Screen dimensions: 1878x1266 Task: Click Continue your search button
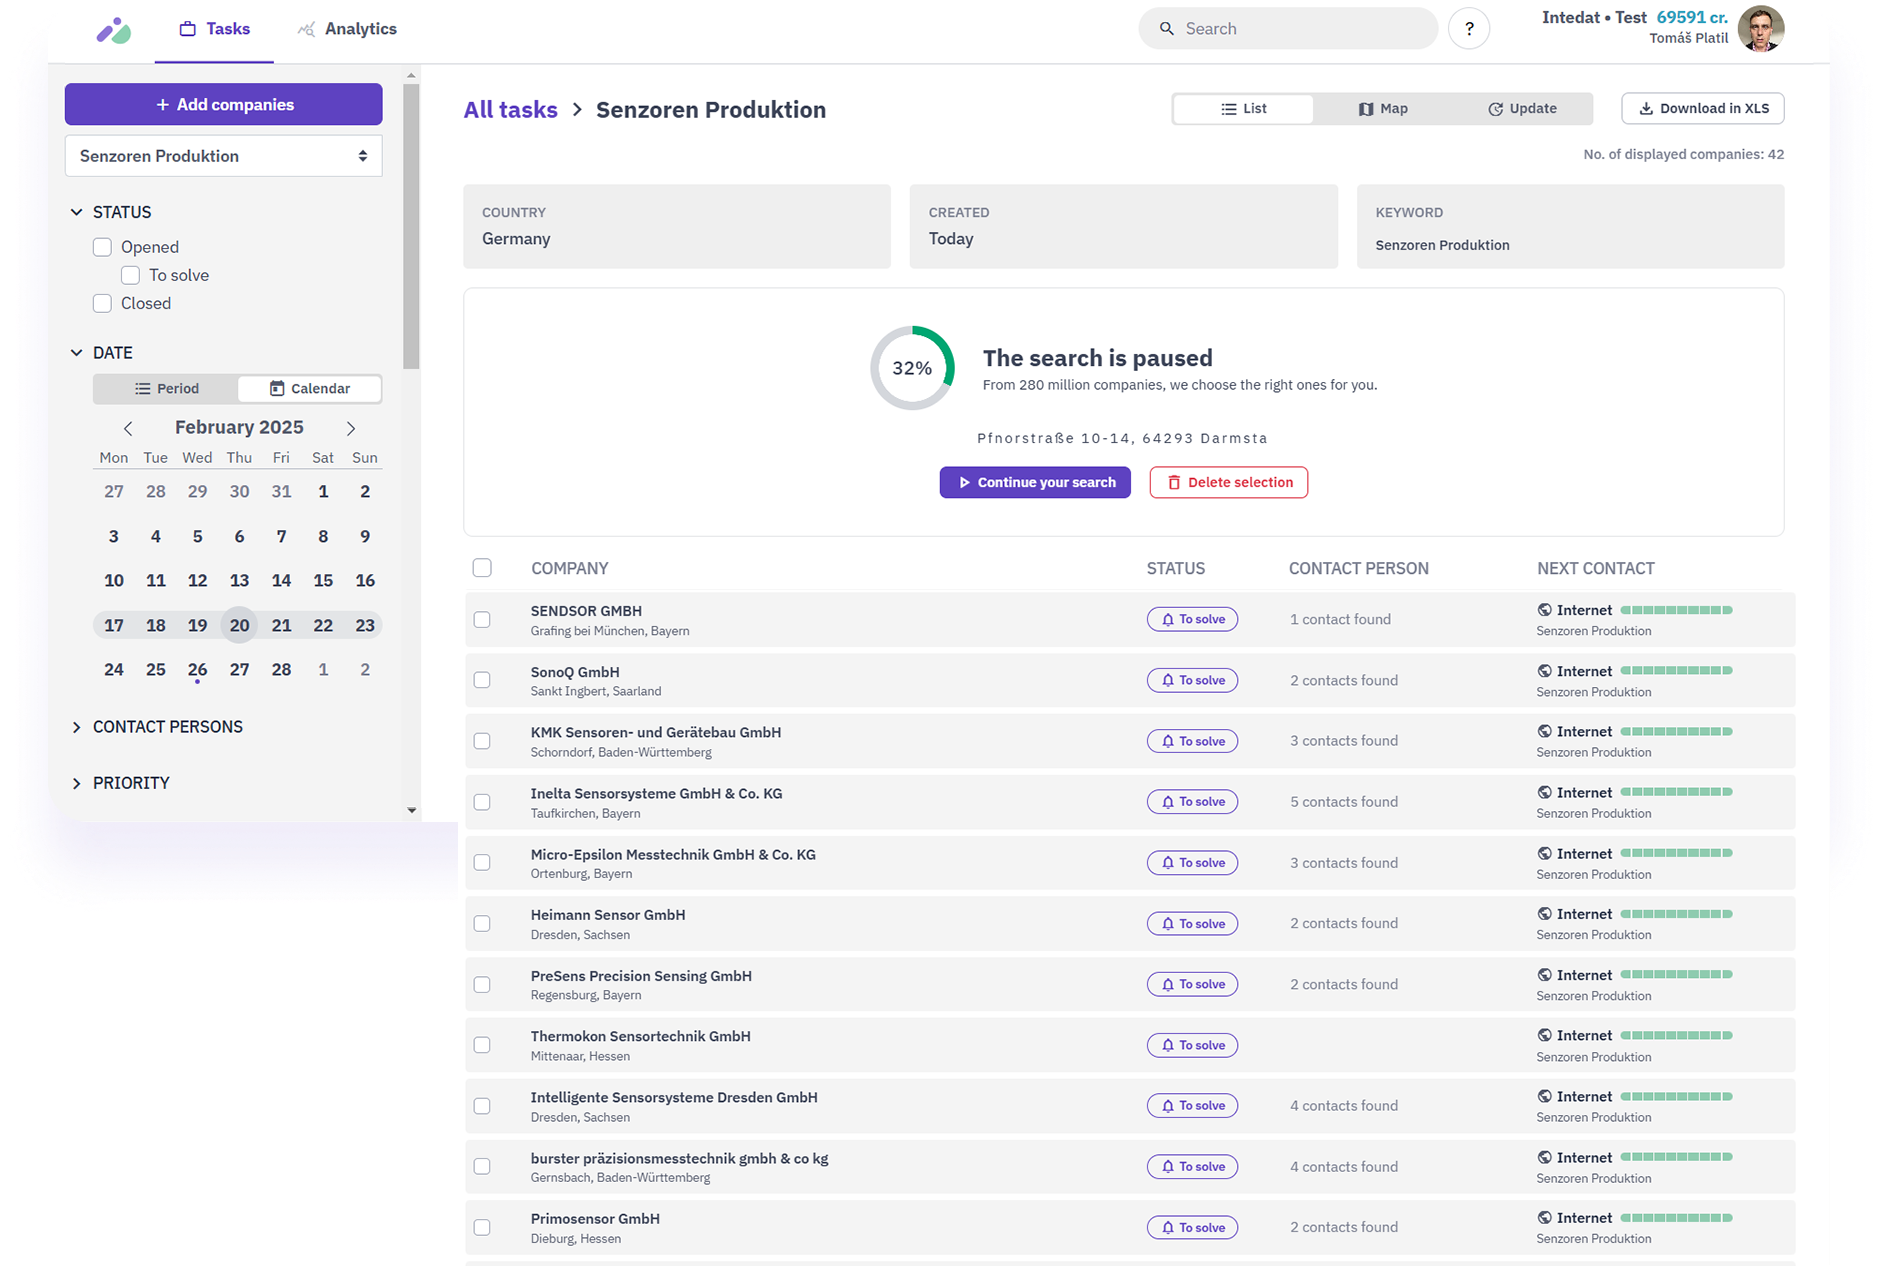point(1035,482)
